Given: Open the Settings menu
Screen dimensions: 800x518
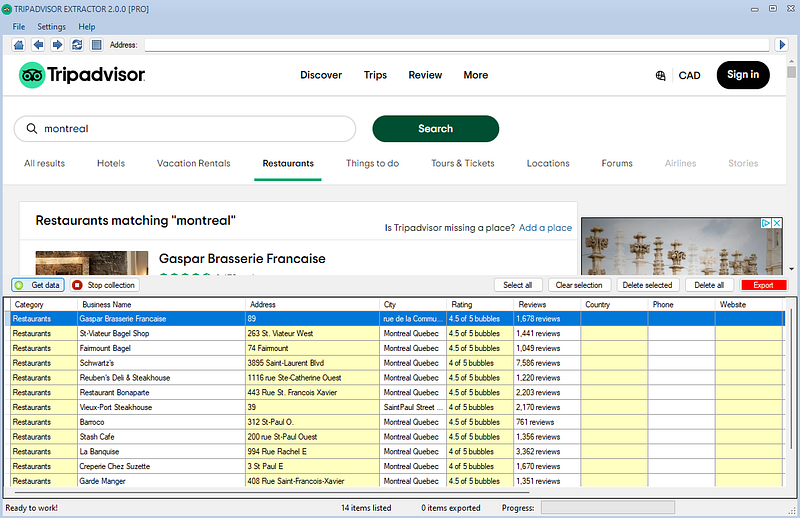Looking at the screenshot, I should (x=52, y=27).
